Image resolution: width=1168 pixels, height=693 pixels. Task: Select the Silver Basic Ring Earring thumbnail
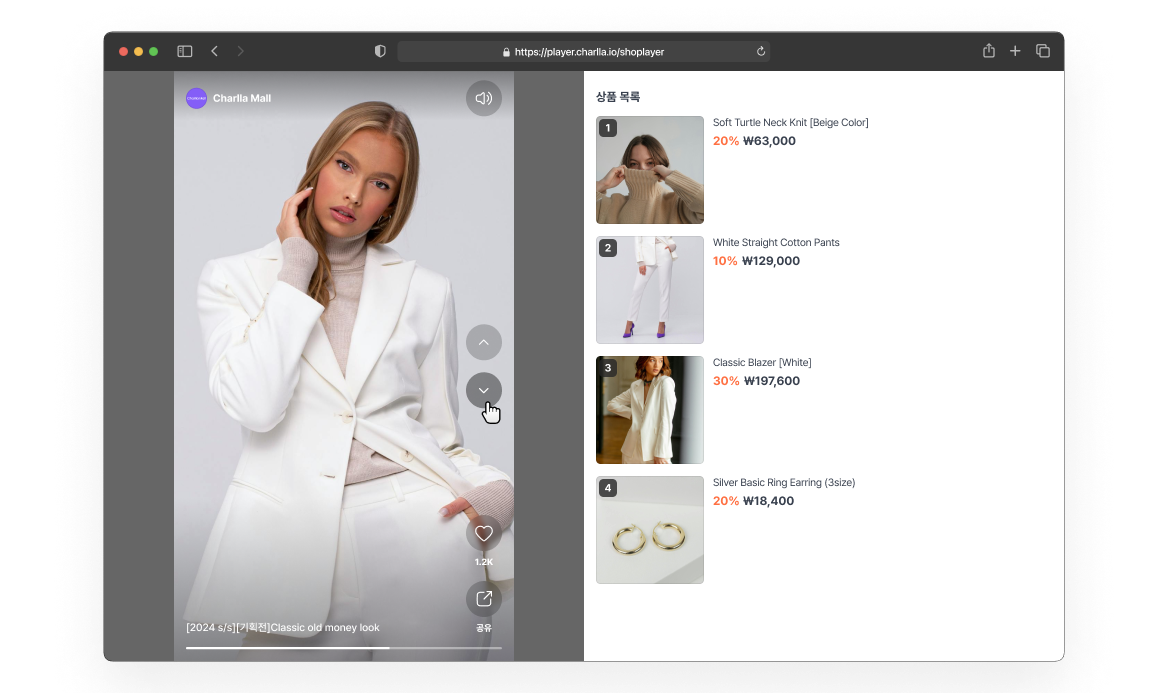click(650, 530)
